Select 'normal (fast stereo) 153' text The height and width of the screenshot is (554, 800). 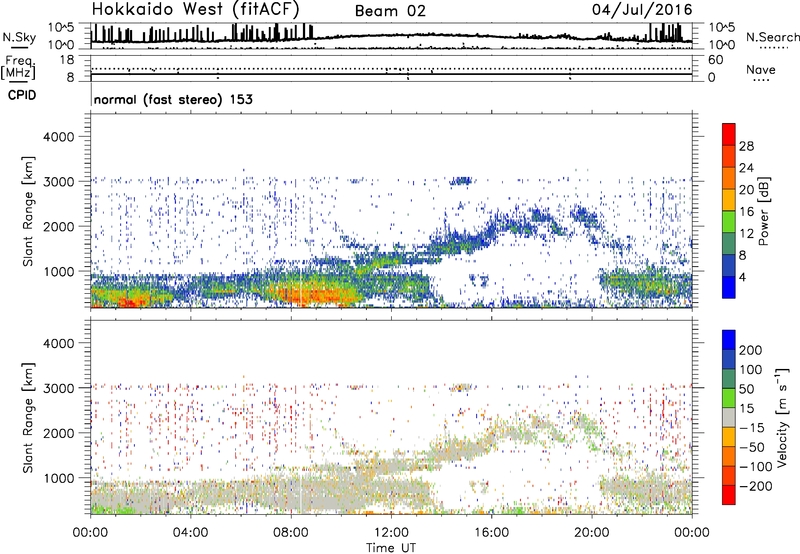coord(173,99)
